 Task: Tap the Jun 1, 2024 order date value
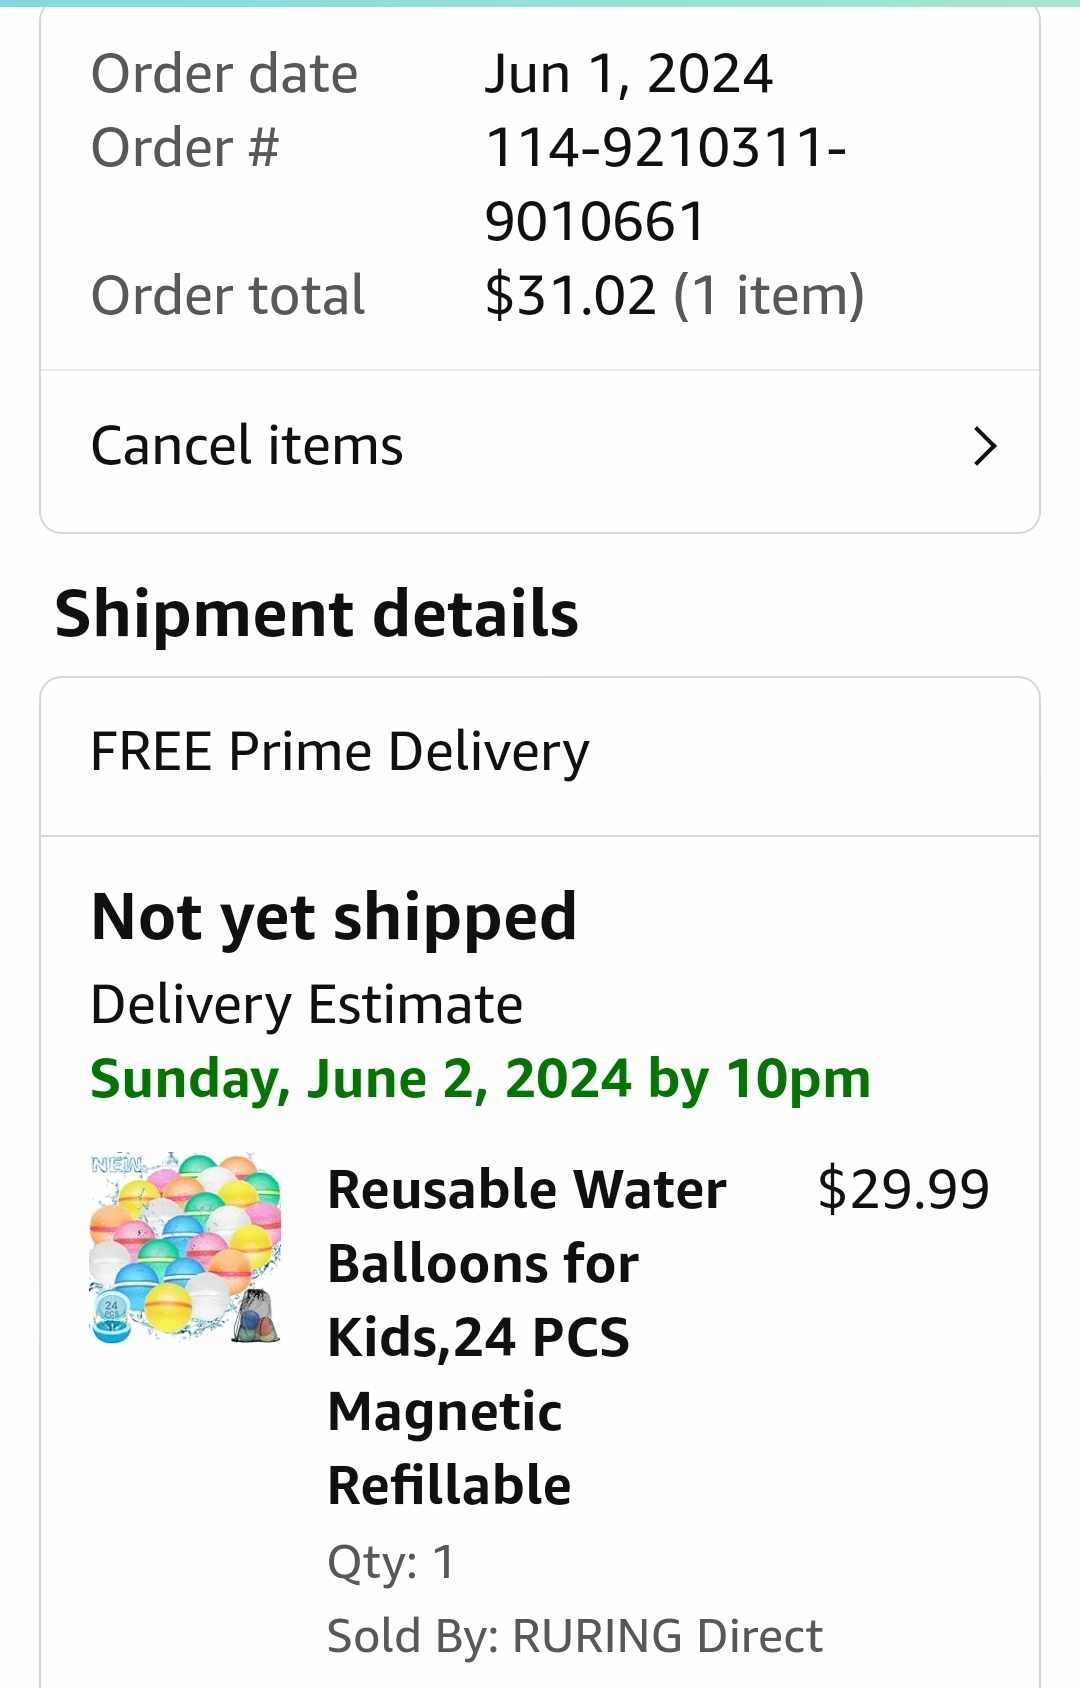(628, 74)
